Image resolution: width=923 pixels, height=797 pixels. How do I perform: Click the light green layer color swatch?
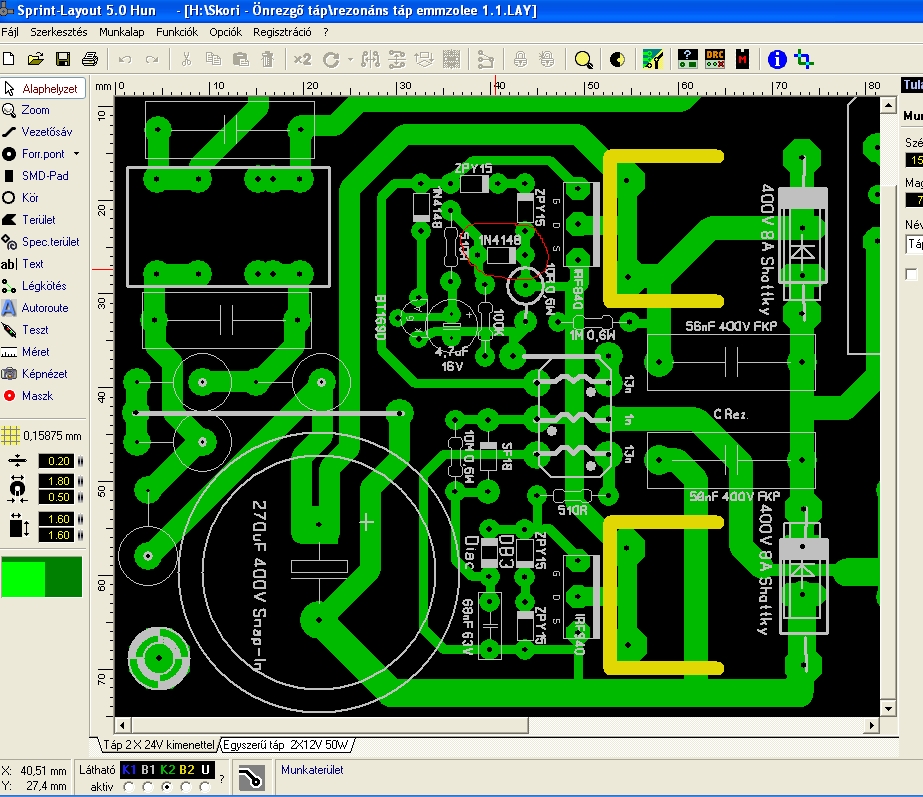click(23, 577)
